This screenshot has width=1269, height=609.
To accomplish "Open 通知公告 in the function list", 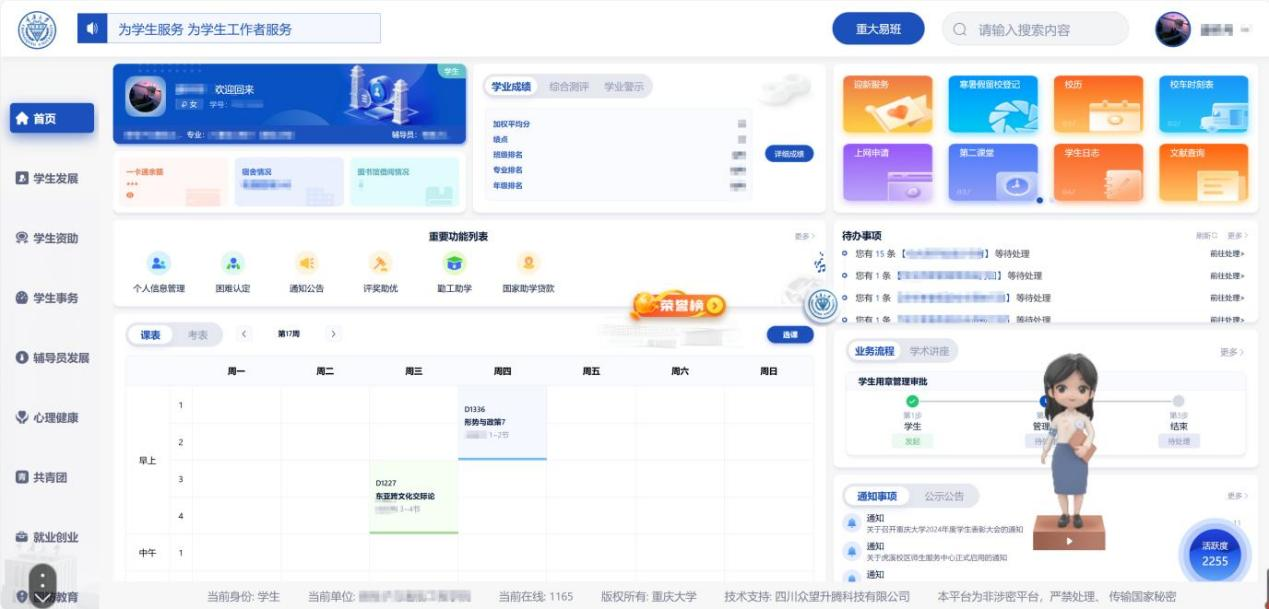I will [306, 264].
